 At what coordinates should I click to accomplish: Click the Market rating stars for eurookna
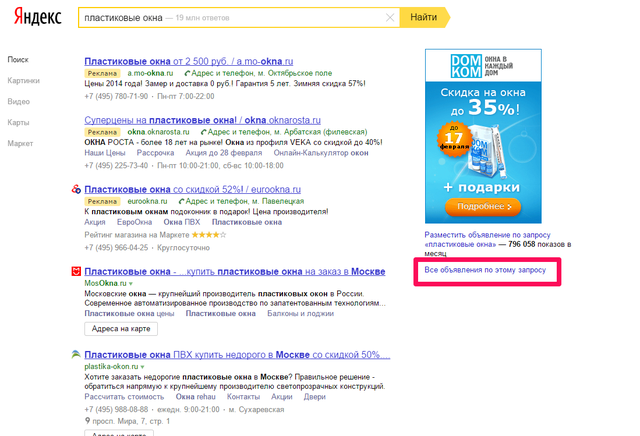(x=209, y=235)
